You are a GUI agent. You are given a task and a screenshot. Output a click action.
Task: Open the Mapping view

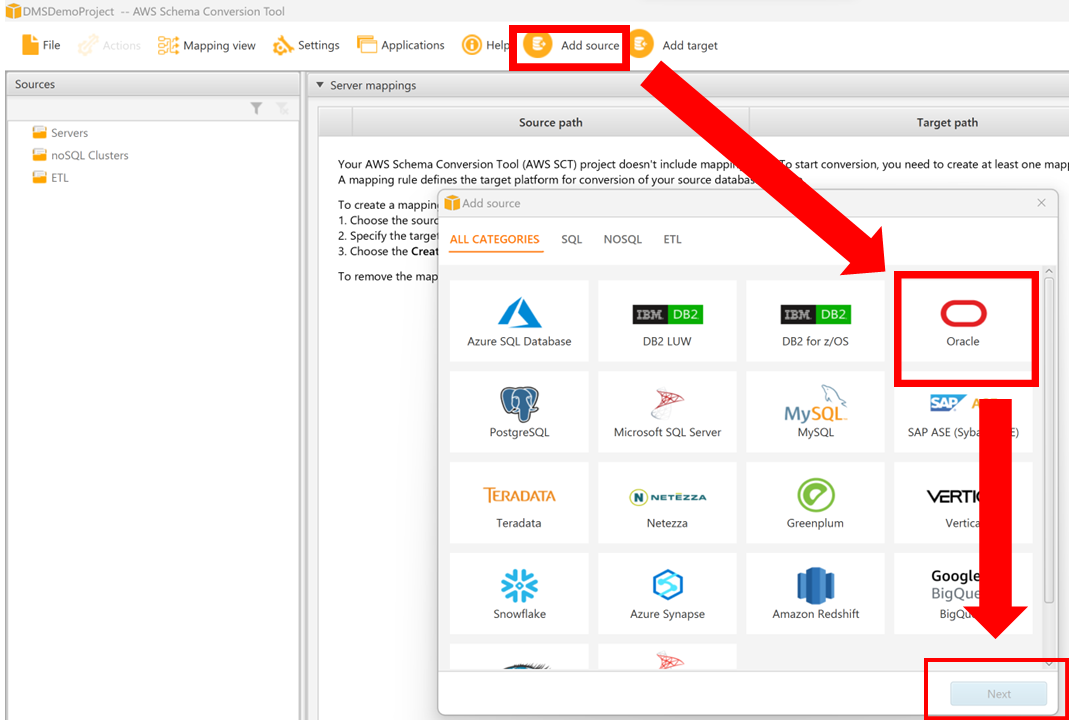pyautogui.click(x=206, y=45)
